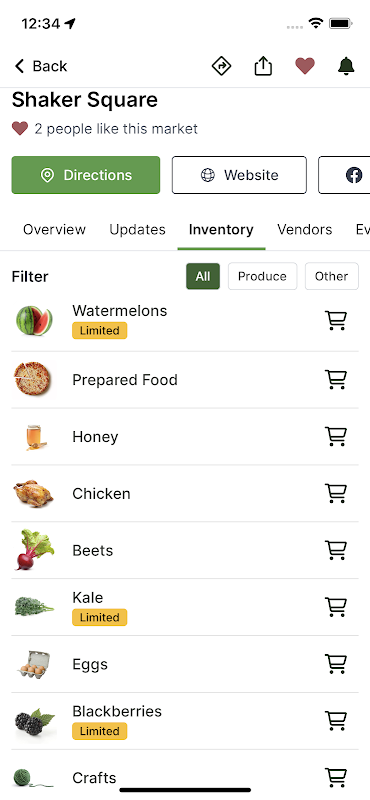Viewport: 370px width, 800px height.
Task: Open the Updates tab
Action: (x=137, y=230)
